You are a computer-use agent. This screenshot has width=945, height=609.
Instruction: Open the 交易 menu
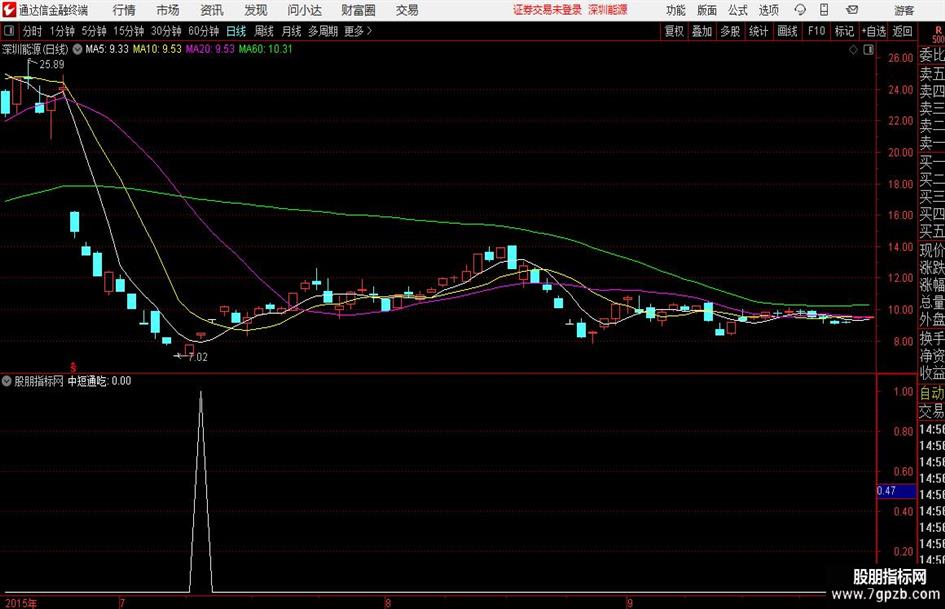[407, 10]
